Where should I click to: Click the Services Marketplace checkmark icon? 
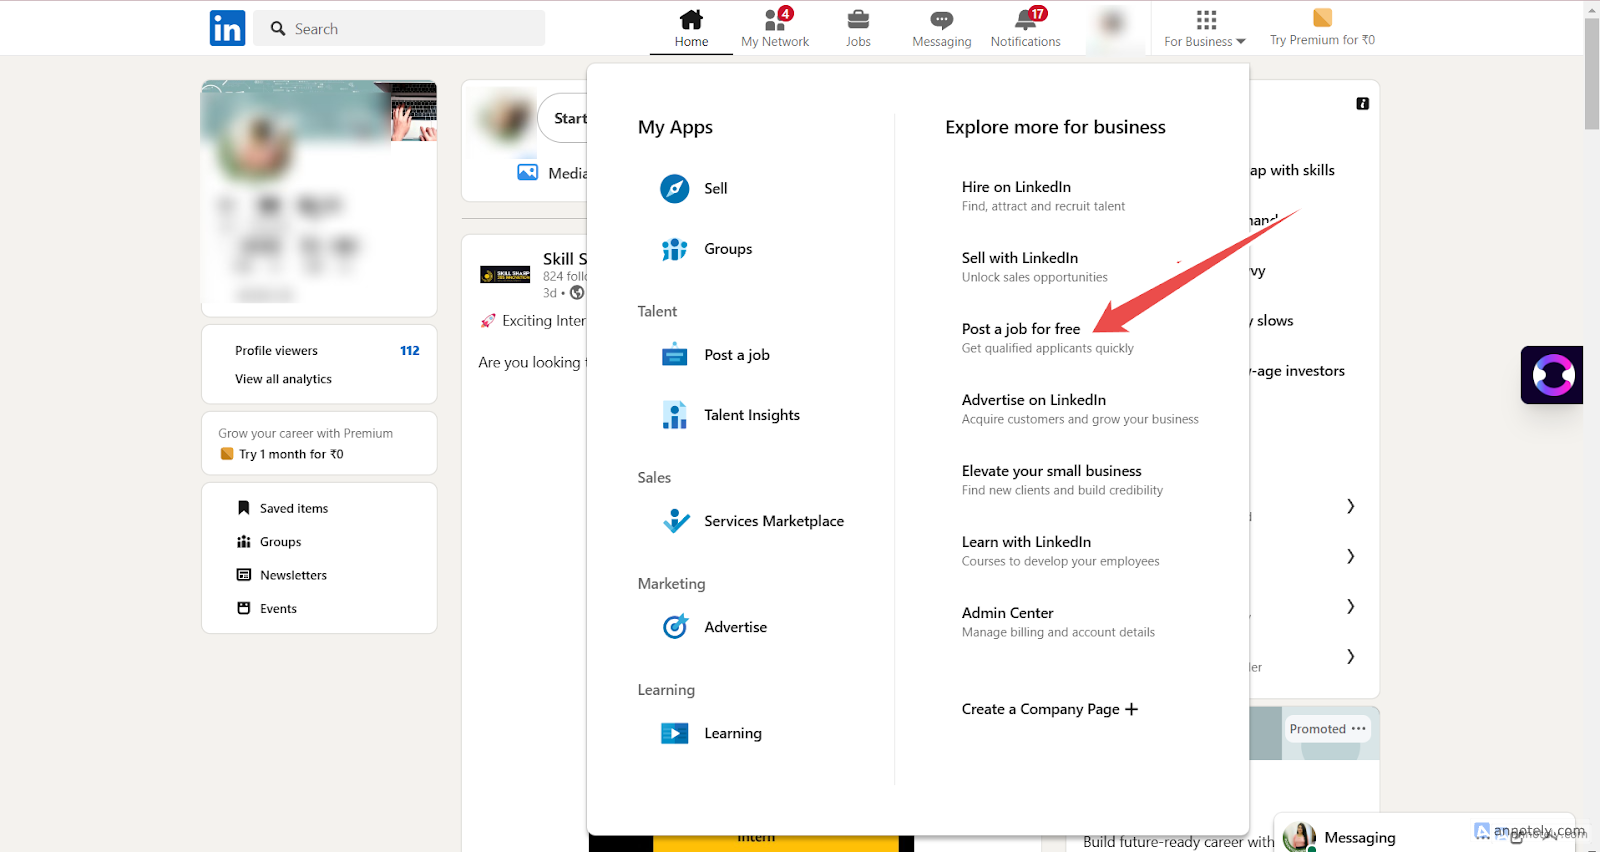pyautogui.click(x=676, y=521)
